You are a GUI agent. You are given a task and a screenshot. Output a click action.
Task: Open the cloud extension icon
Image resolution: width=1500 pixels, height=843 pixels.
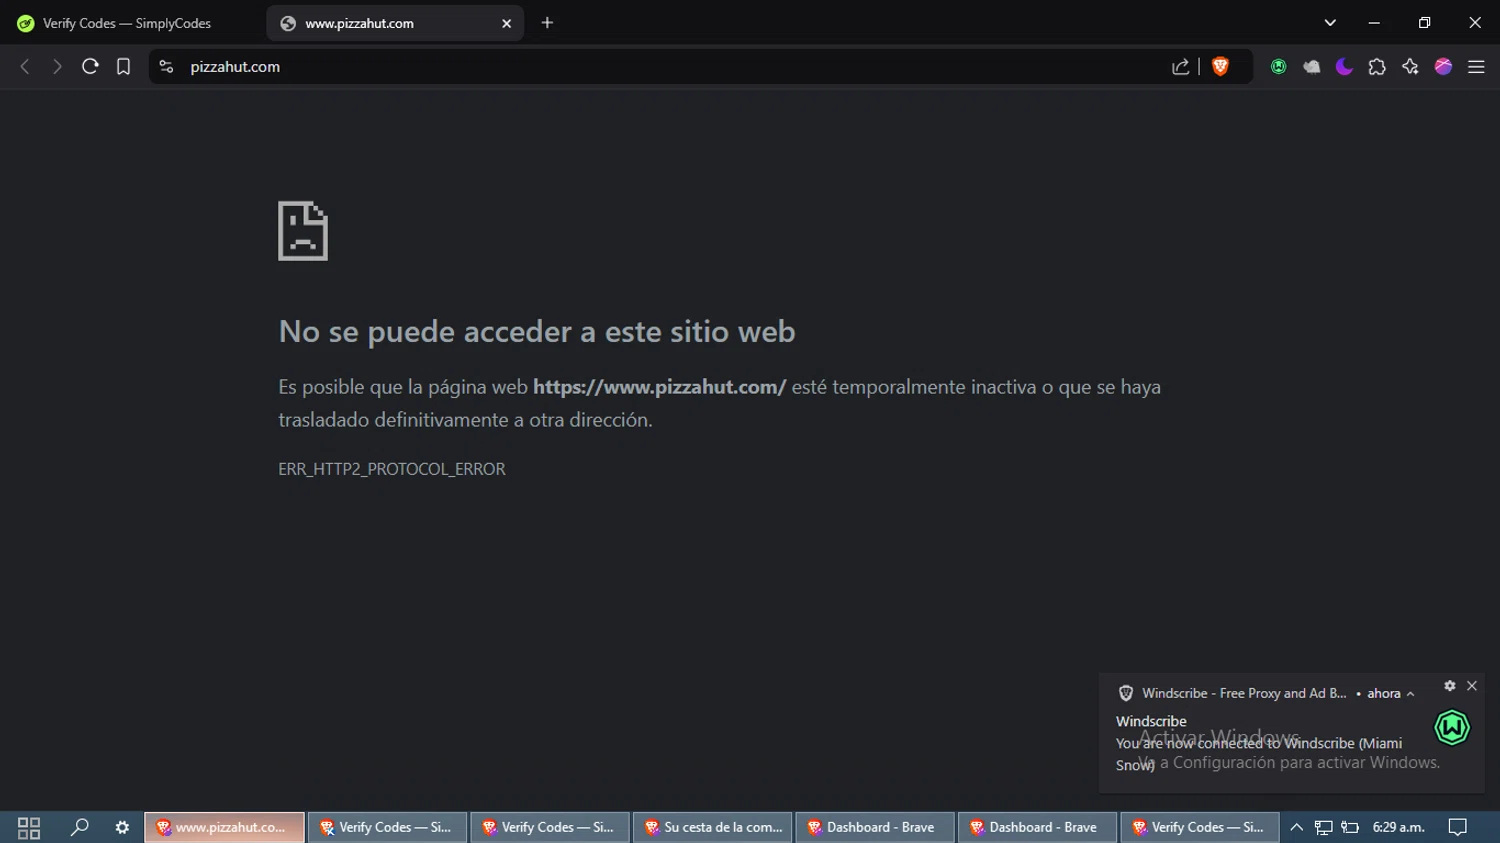click(1311, 67)
